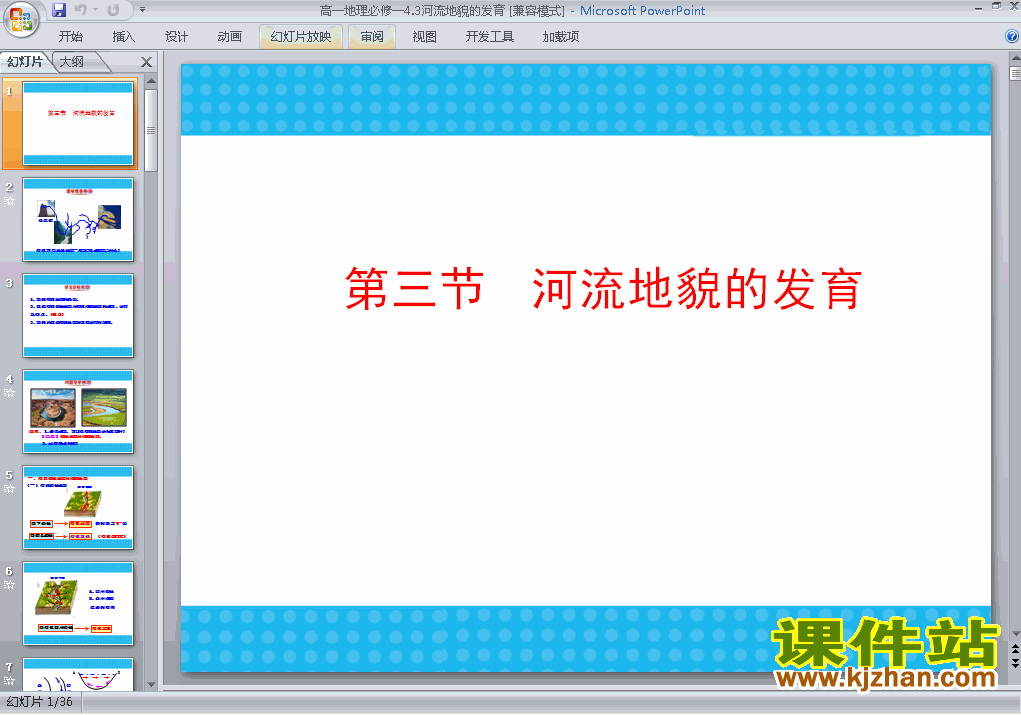
Task: Click thumbnail pane scroll up arrow
Action: [x=151, y=81]
